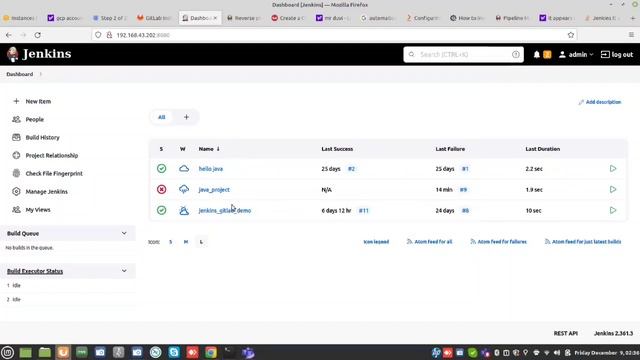This screenshot has height=360, width=640.
Task: Open the java_project job
Action: click(214, 190)
